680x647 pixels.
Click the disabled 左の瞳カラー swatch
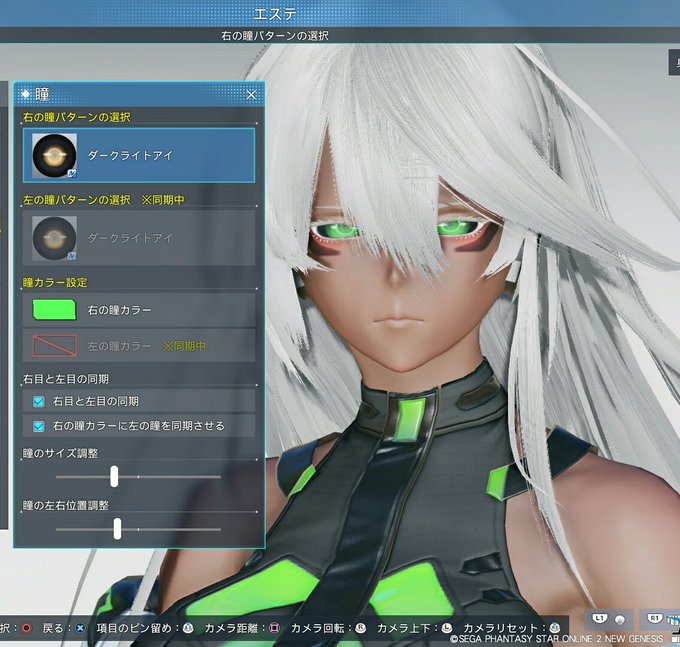click(54, 346)
